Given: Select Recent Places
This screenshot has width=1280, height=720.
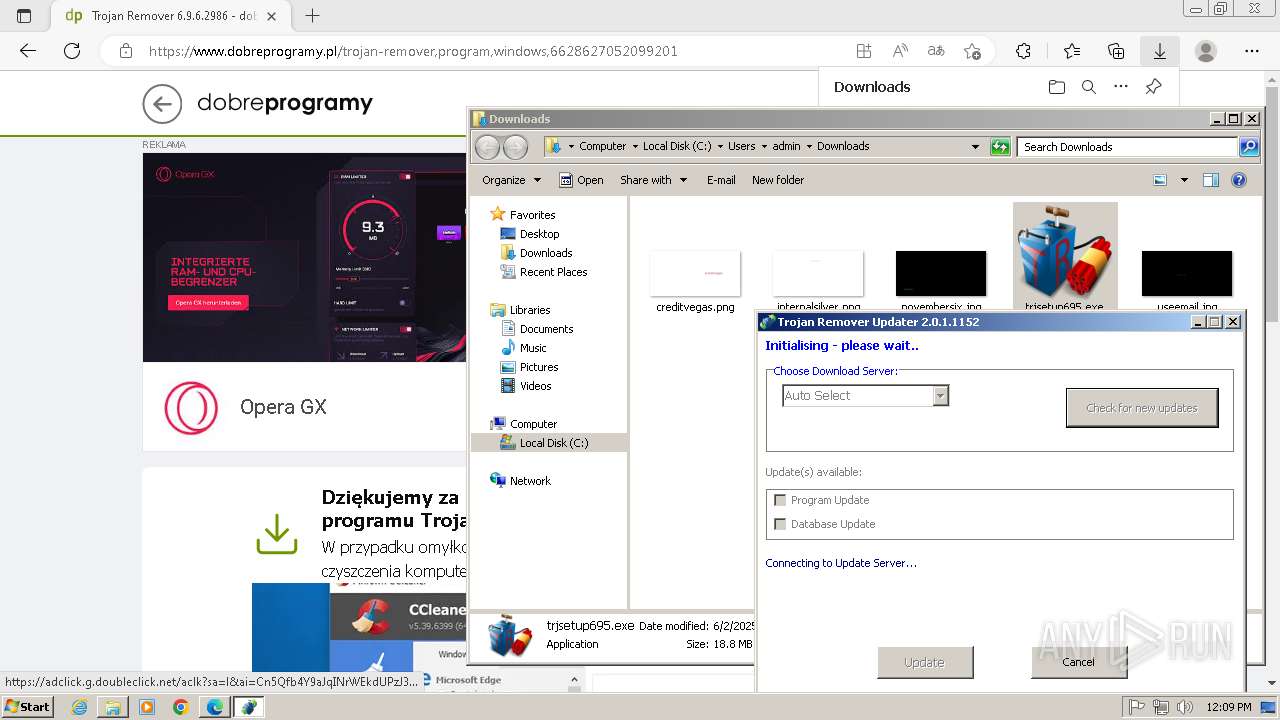Looking at the screenshot, I should [543, 272].
